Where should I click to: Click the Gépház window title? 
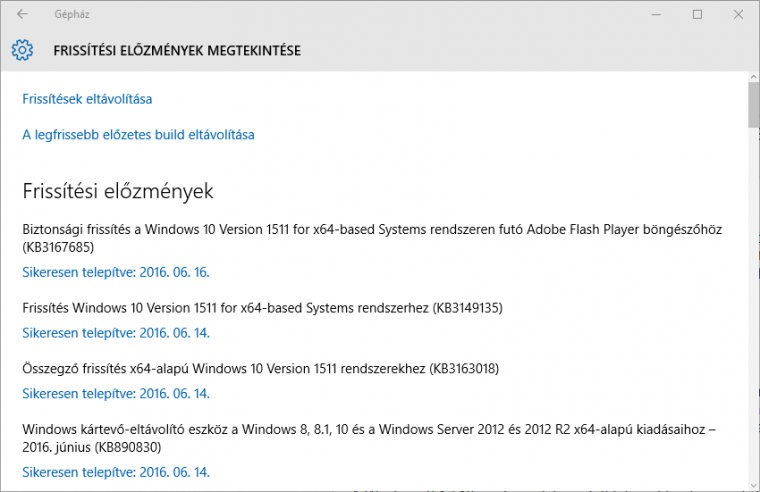72,15
